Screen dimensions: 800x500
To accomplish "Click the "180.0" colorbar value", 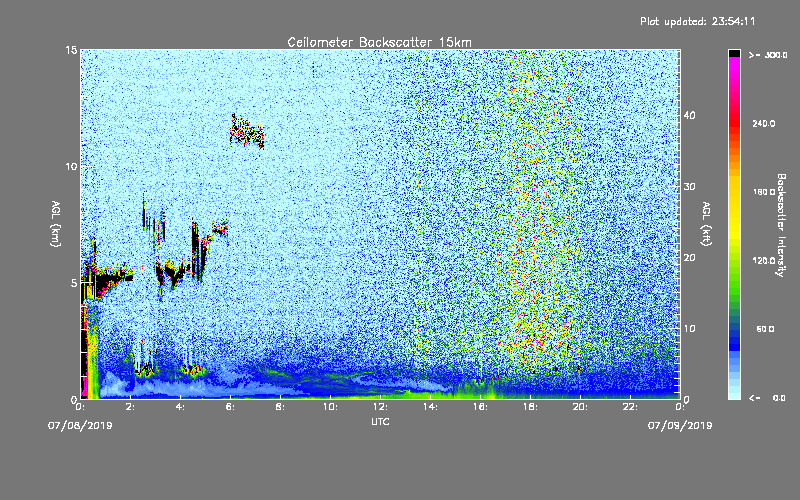I will [x=764, y=192].
